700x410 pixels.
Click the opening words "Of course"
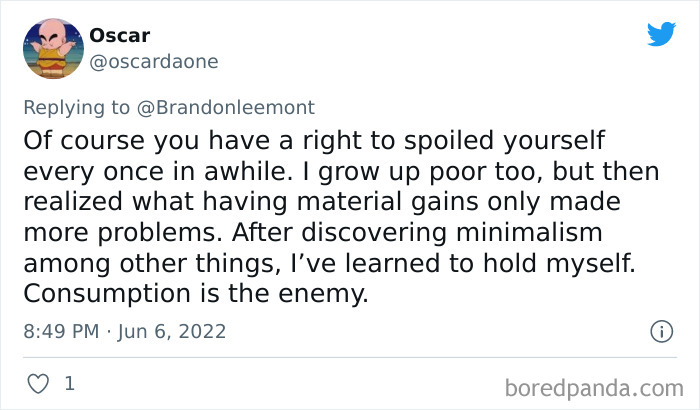pyautogui.click(x=84, y=140)
